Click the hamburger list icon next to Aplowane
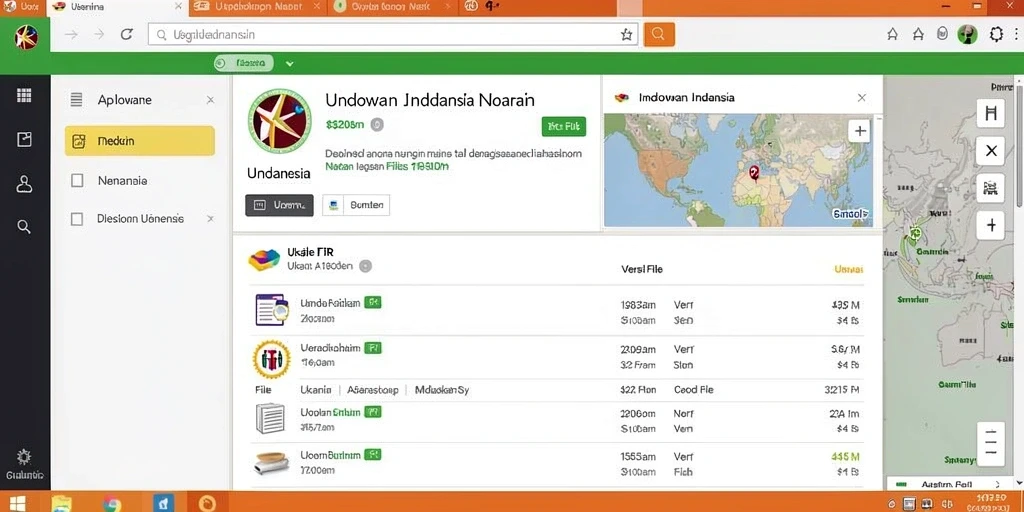 coord(76,100)
